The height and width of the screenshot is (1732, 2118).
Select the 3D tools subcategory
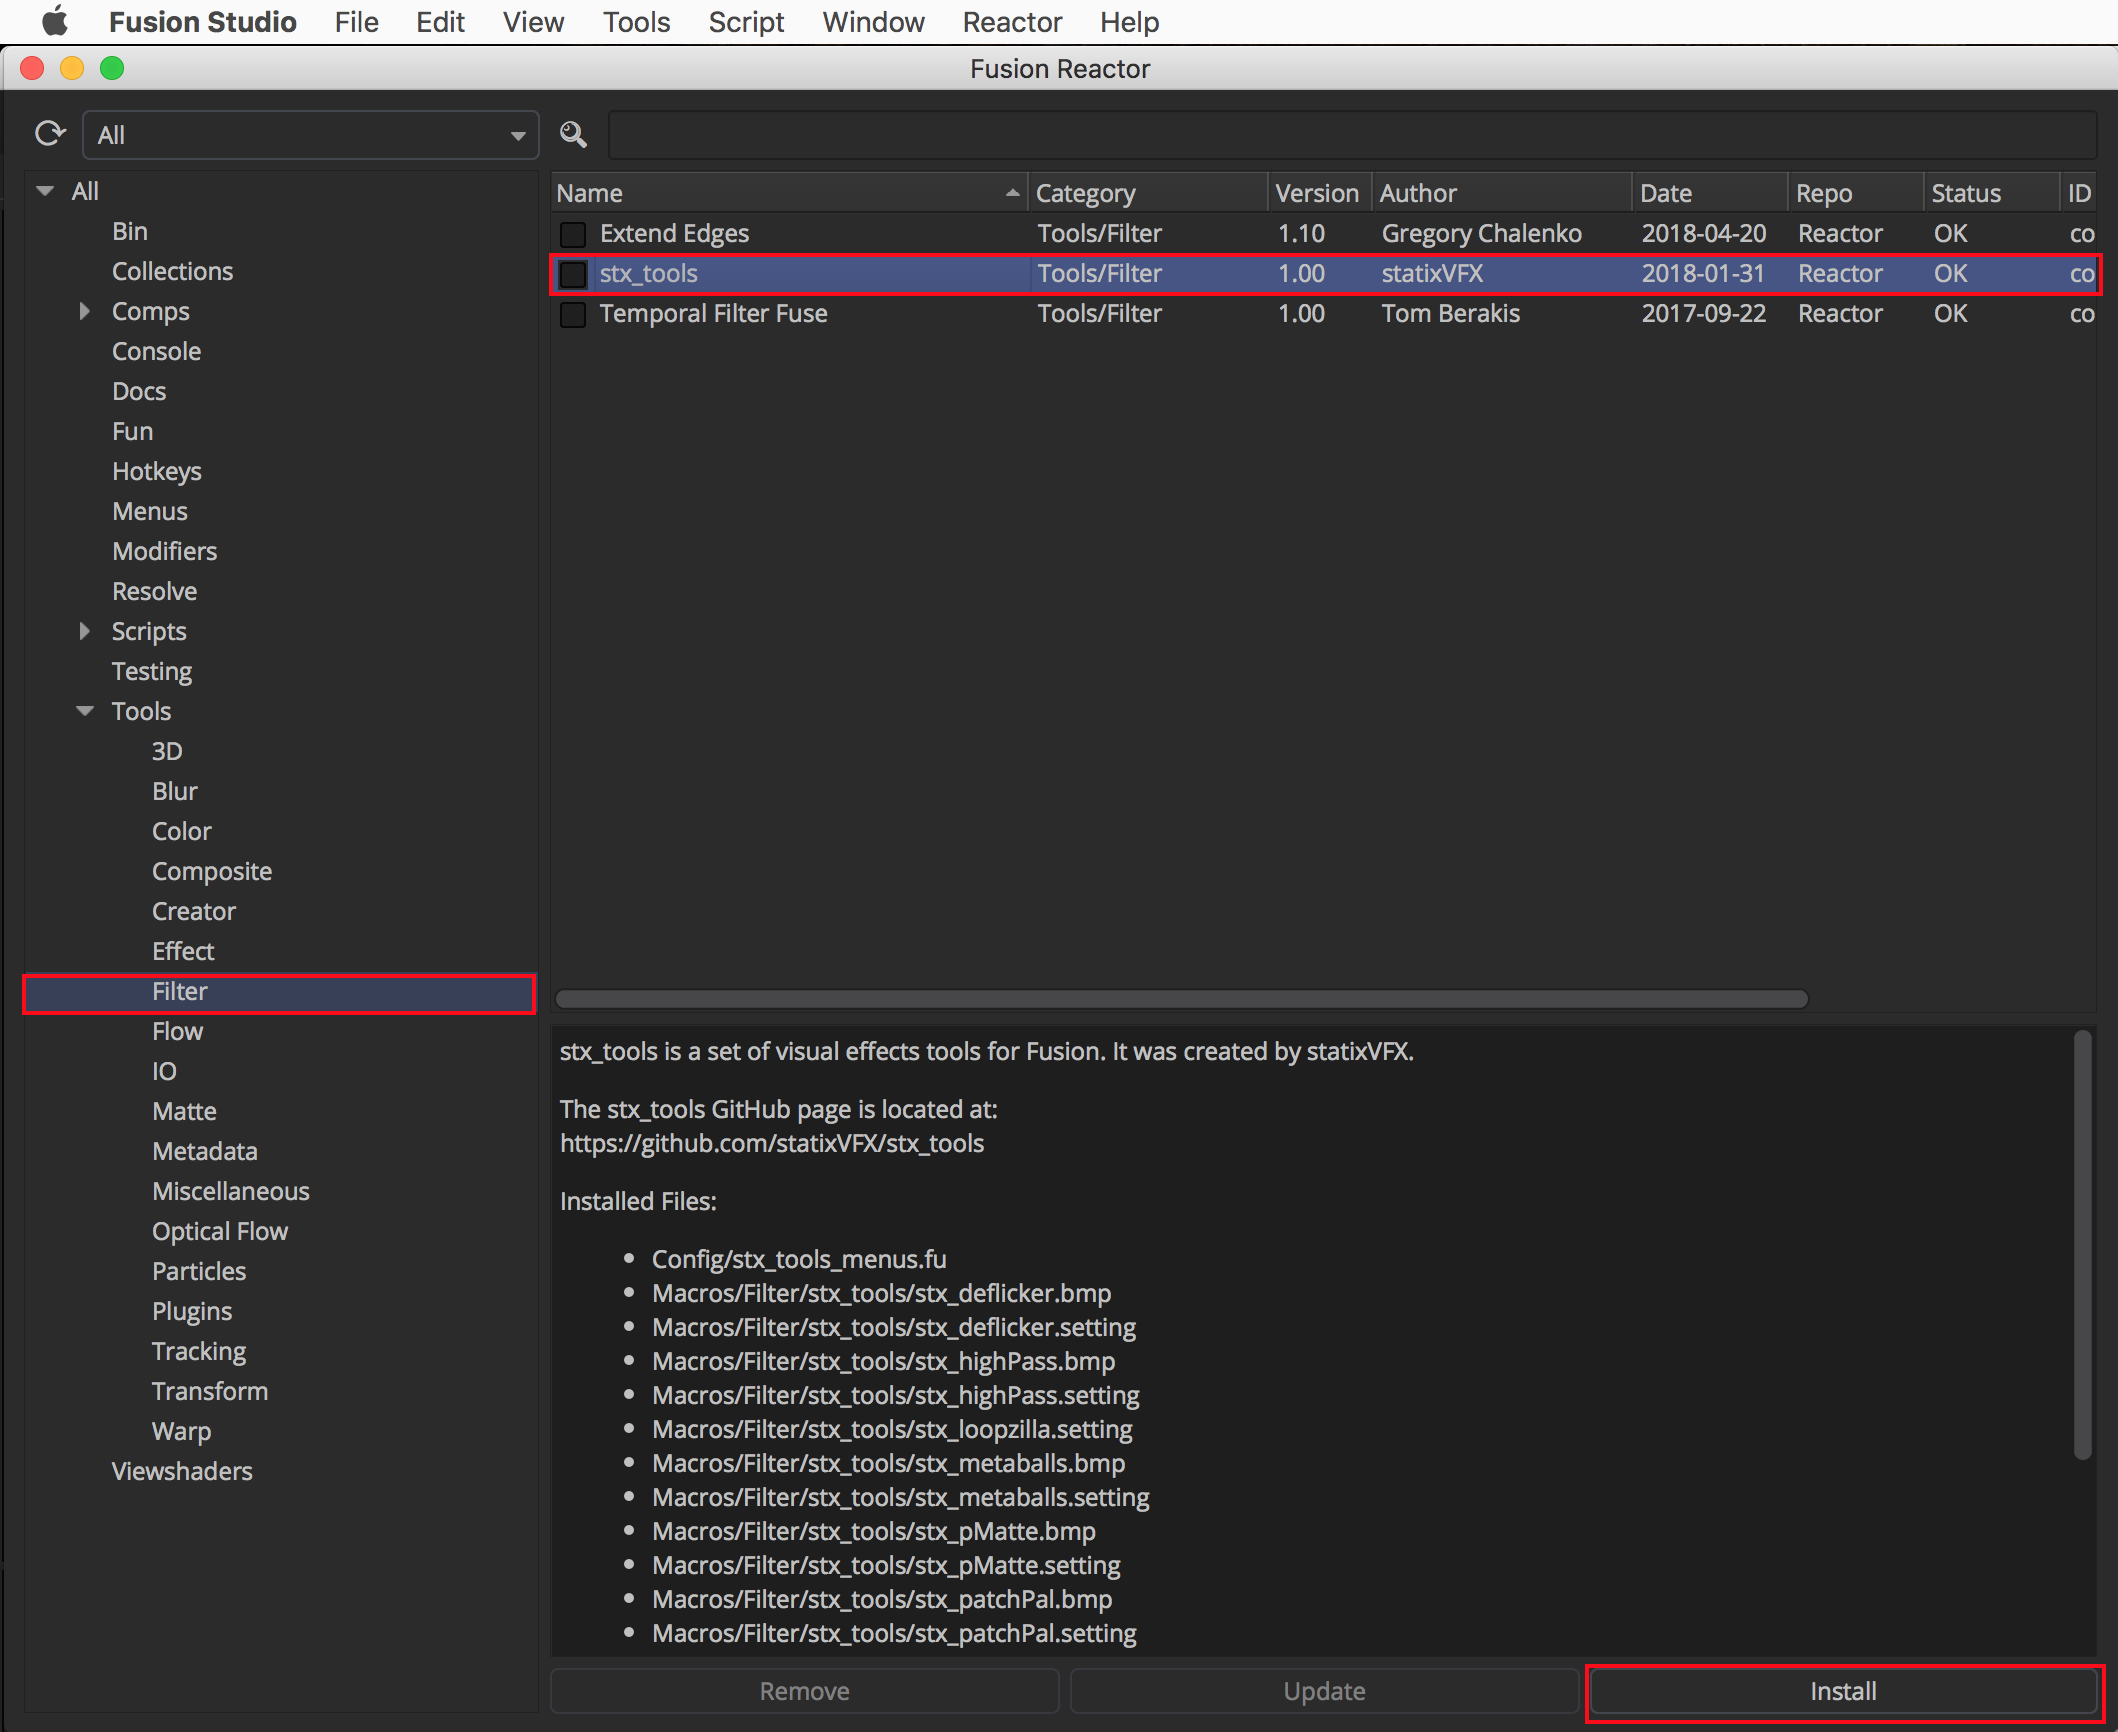[167, 751]
